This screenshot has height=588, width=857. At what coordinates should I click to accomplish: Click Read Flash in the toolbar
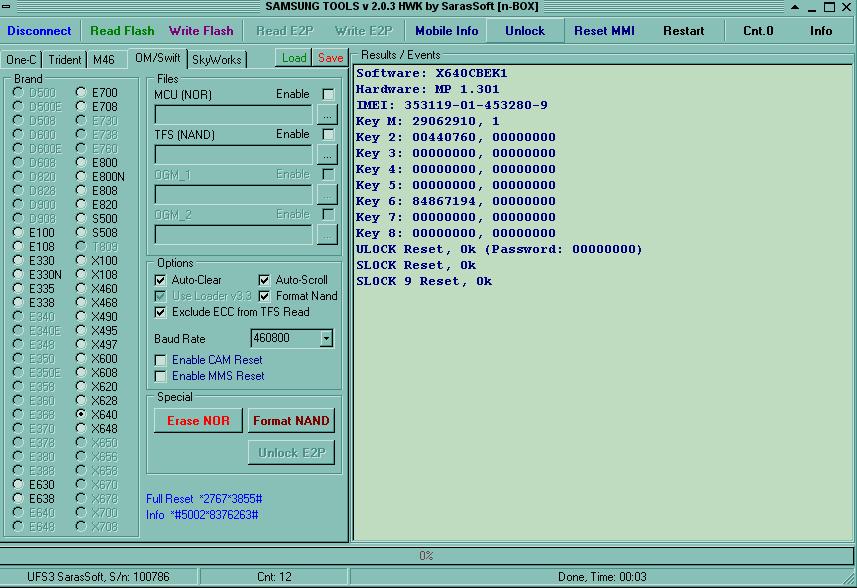122,31
